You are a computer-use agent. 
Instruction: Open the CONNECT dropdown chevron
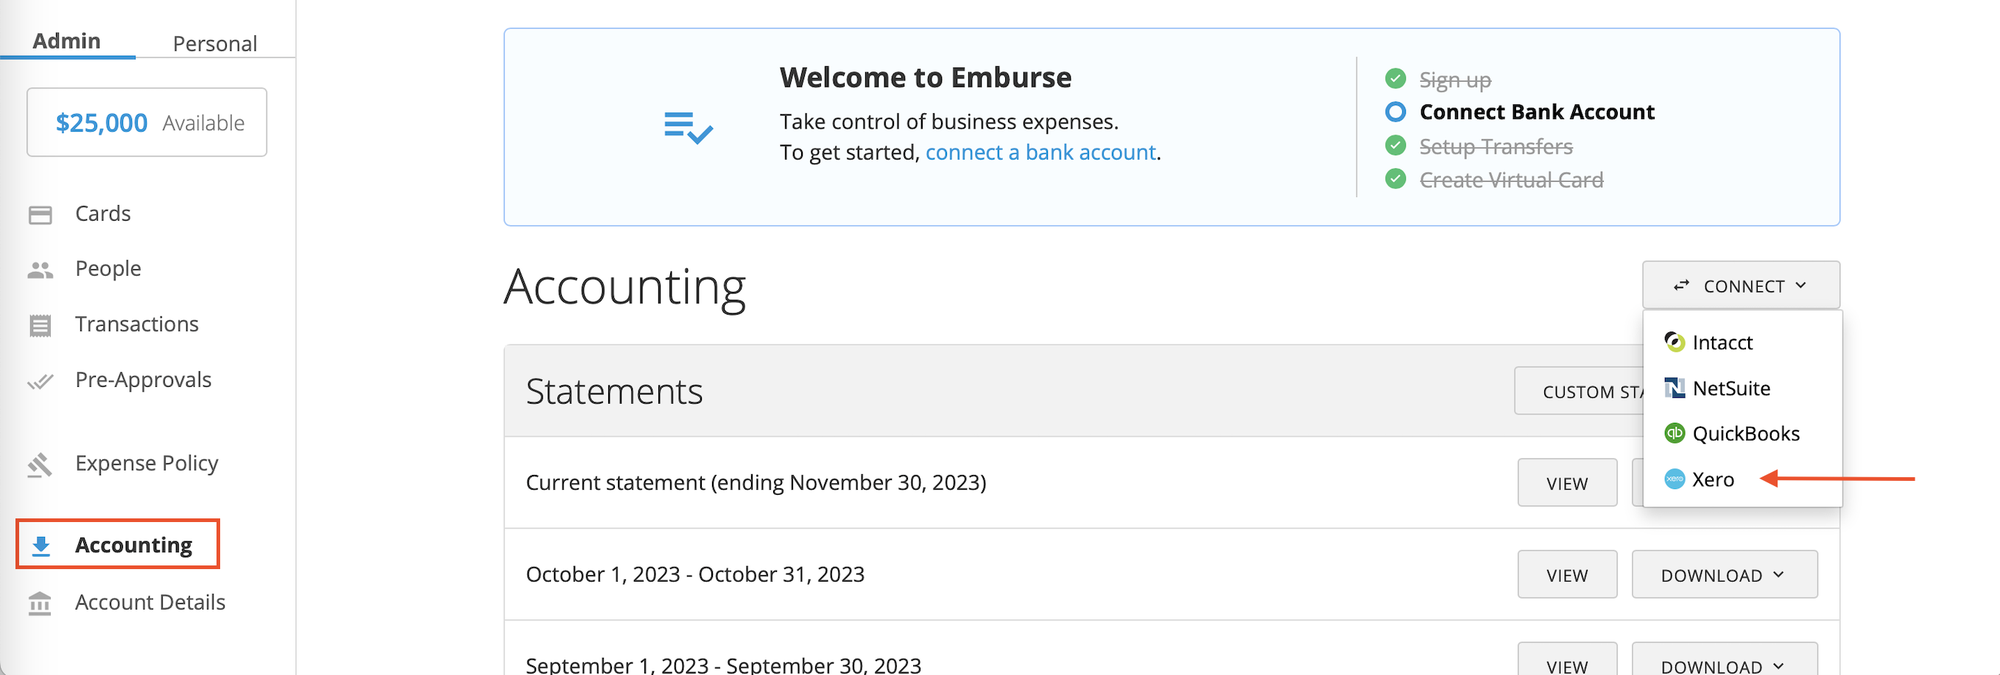pos(1801,284)
